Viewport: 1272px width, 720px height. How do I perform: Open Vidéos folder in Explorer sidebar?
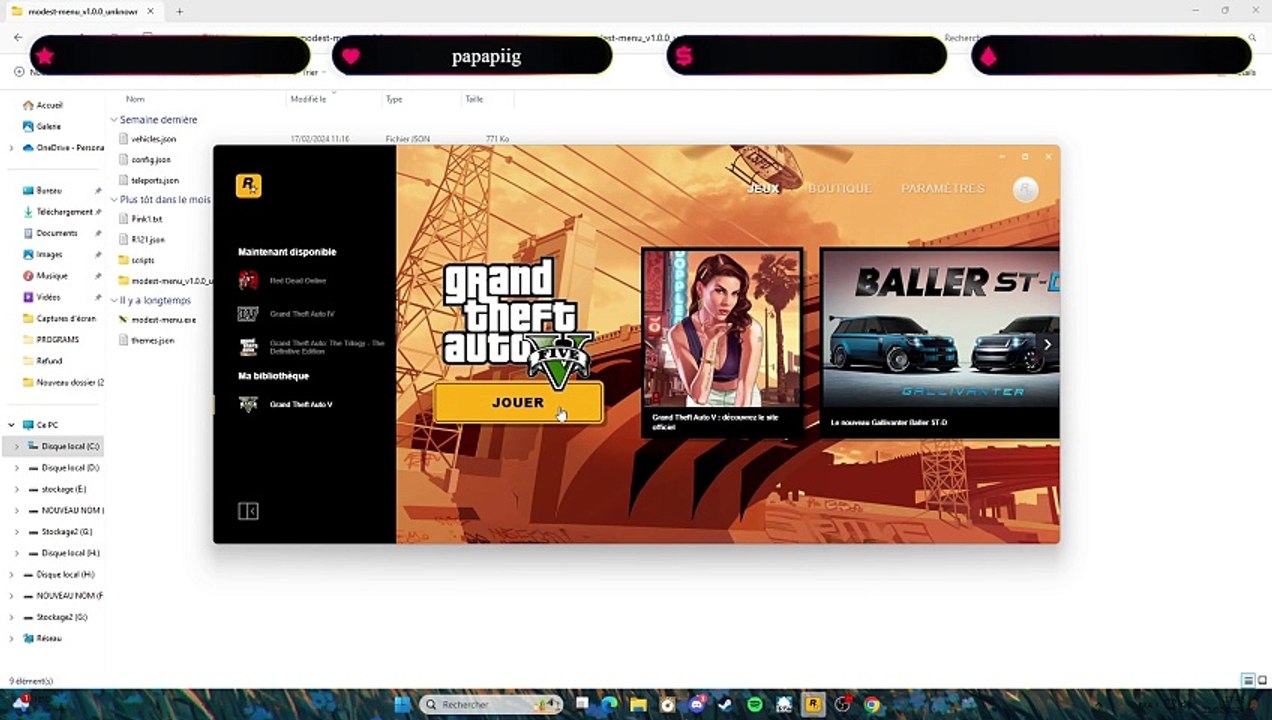pos(48,297)
